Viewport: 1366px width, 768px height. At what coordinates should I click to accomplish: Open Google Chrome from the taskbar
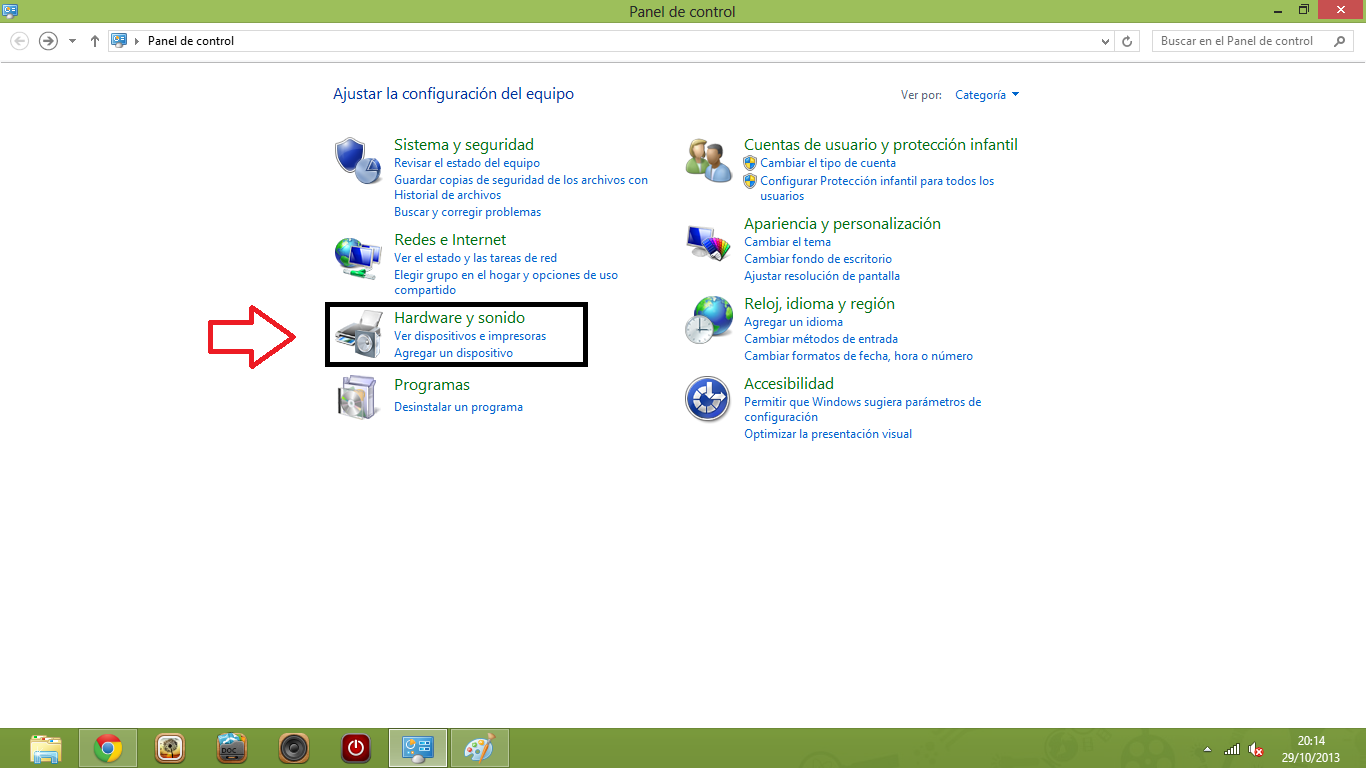pos(108,748)
